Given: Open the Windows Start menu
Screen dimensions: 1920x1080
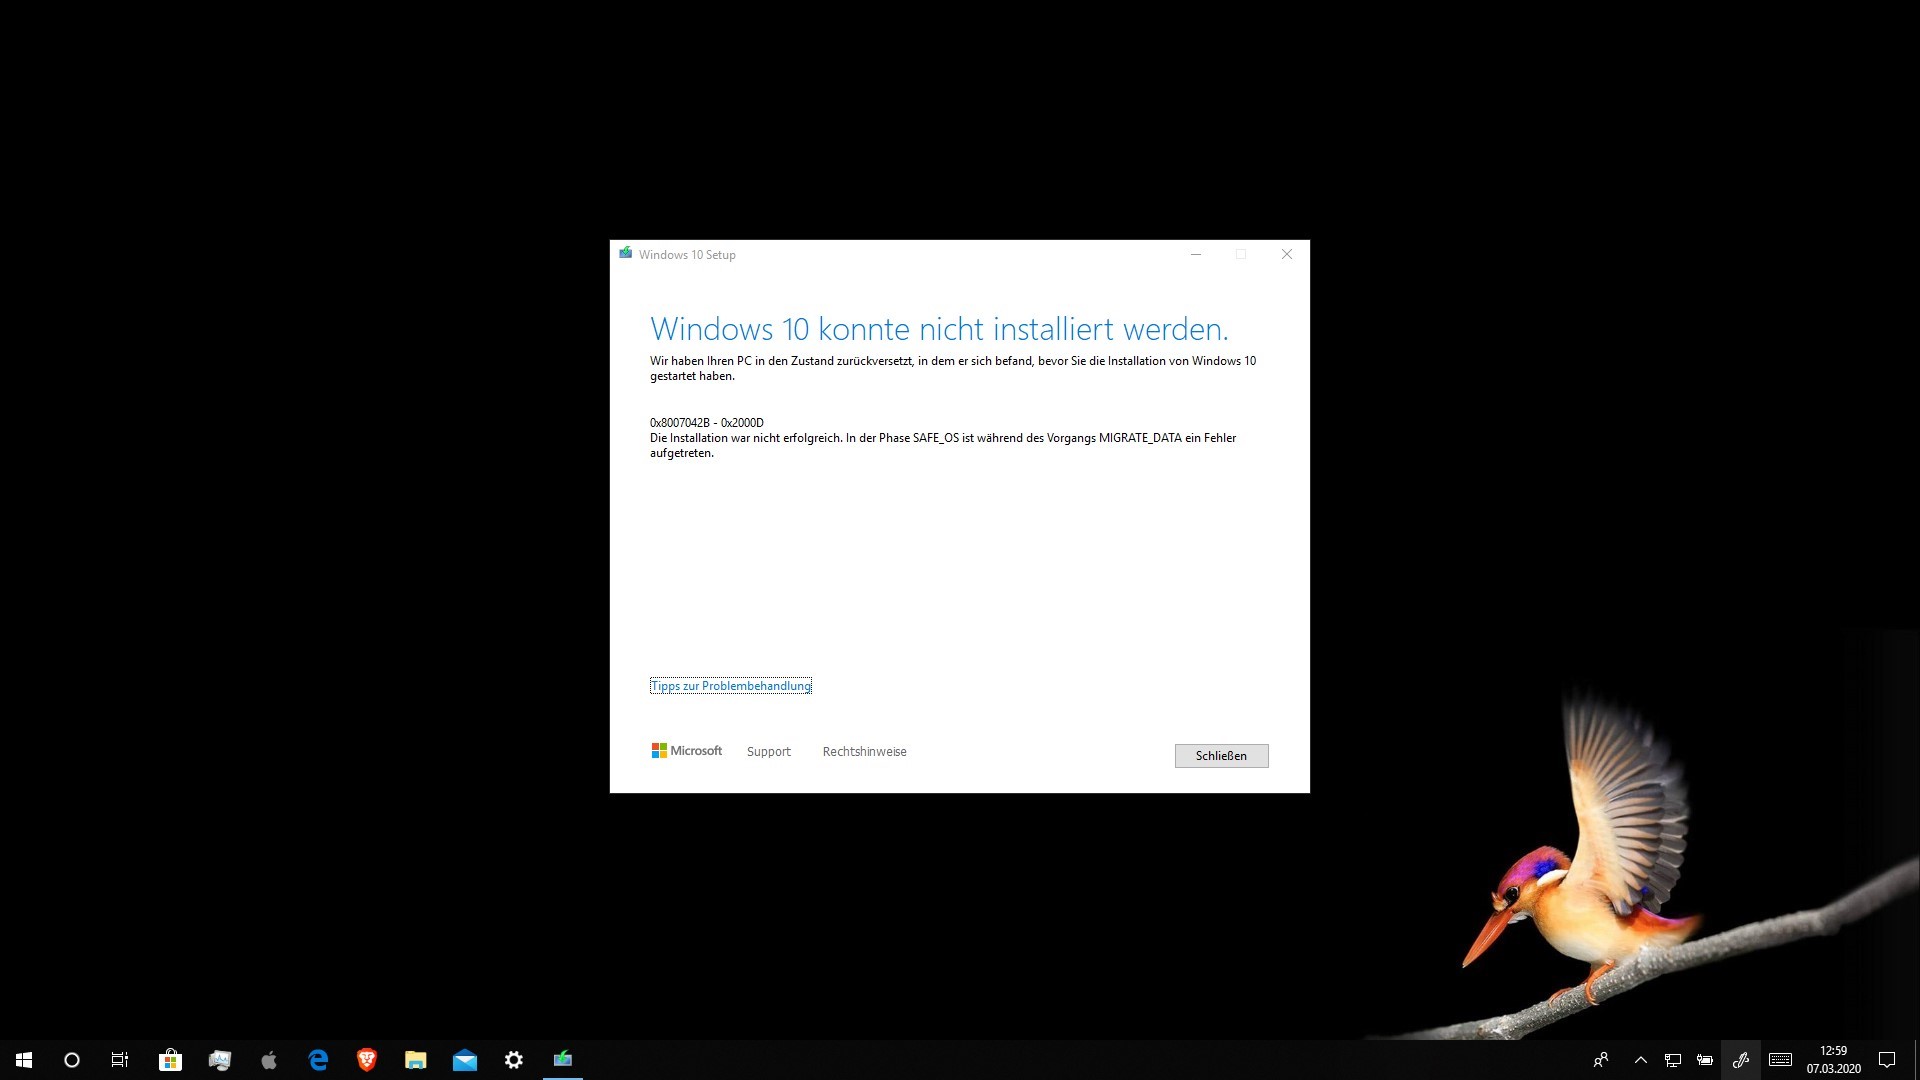Looking at the screenshot, I should (24, 1060).
